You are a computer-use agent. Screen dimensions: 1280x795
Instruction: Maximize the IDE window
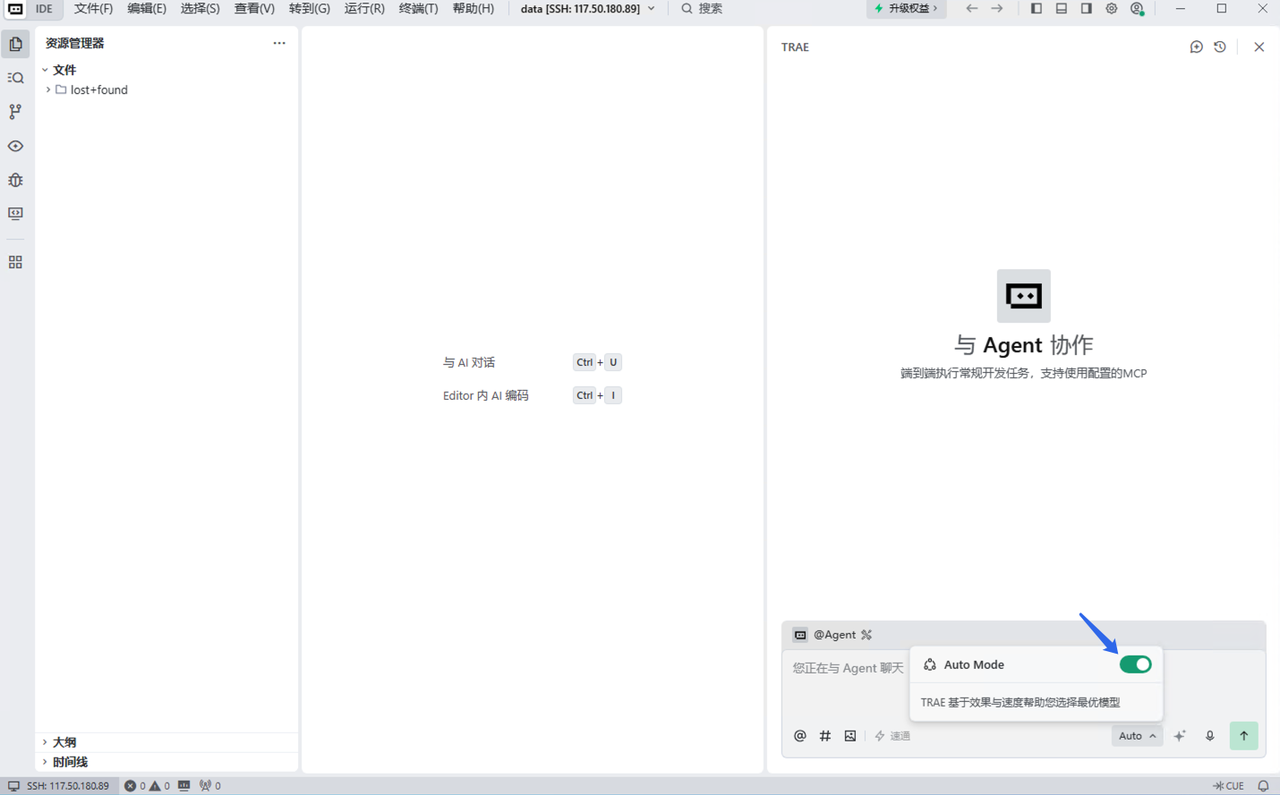pyautogui.click(x=1221, y=9)
